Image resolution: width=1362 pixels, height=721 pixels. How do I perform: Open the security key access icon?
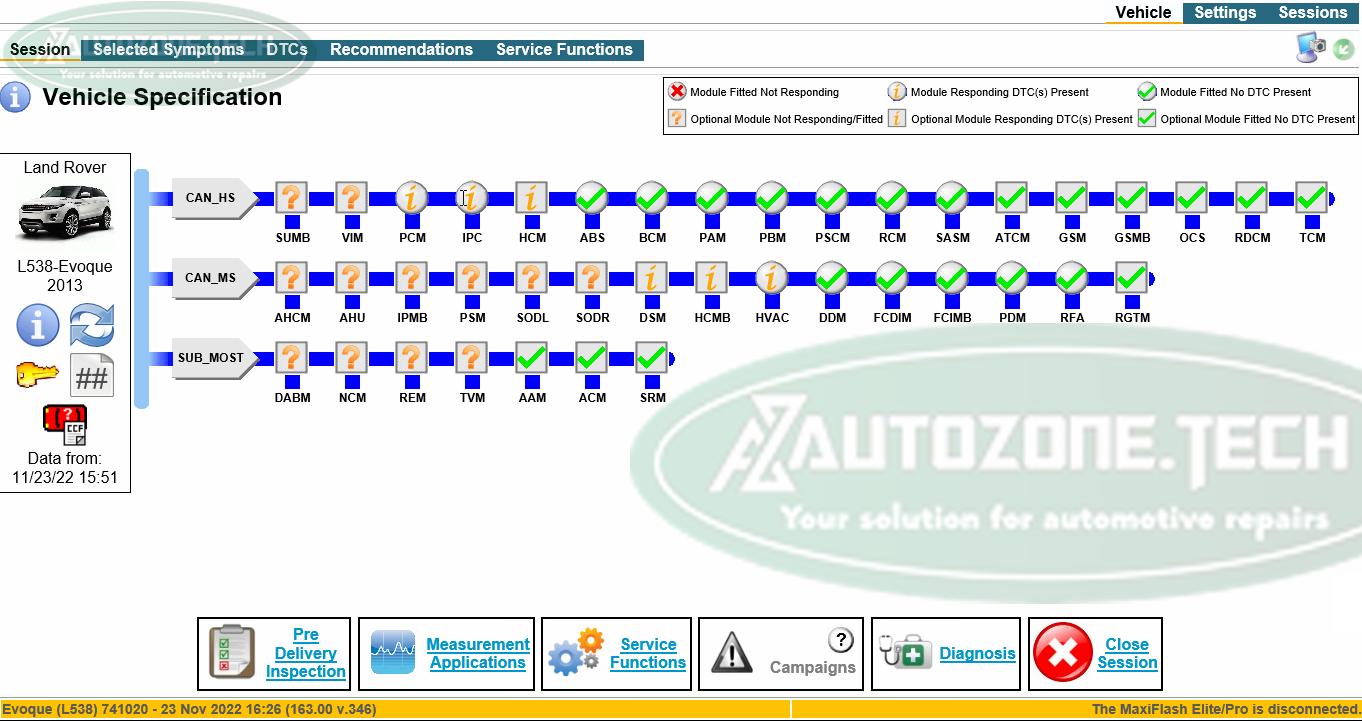click(37, 376)
